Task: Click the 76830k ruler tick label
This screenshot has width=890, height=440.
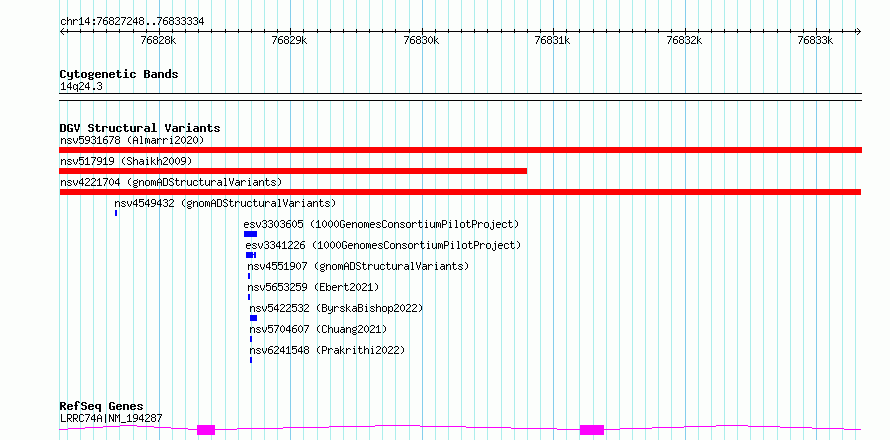Action: point(421,40)
